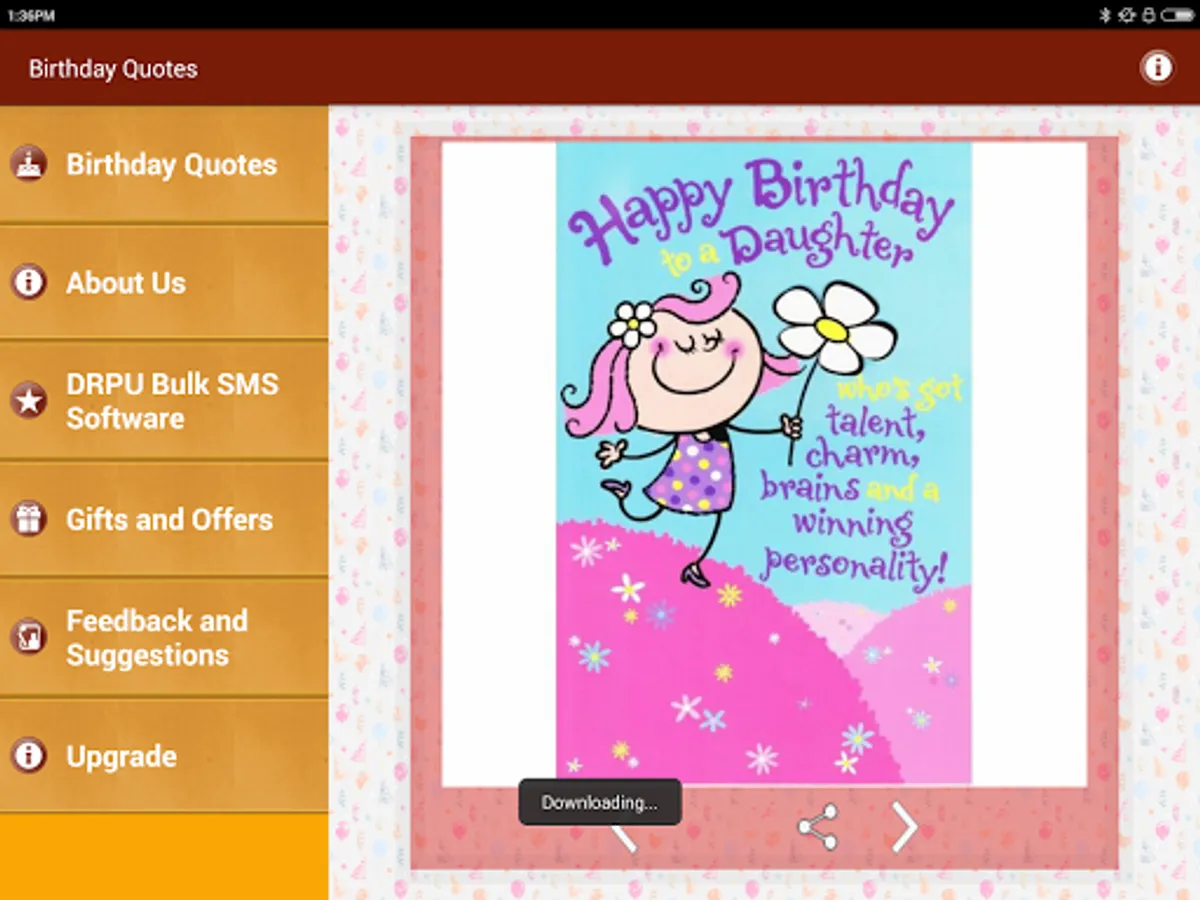Open the About Us menu item

pyautogui.click(x=164, y=283)
